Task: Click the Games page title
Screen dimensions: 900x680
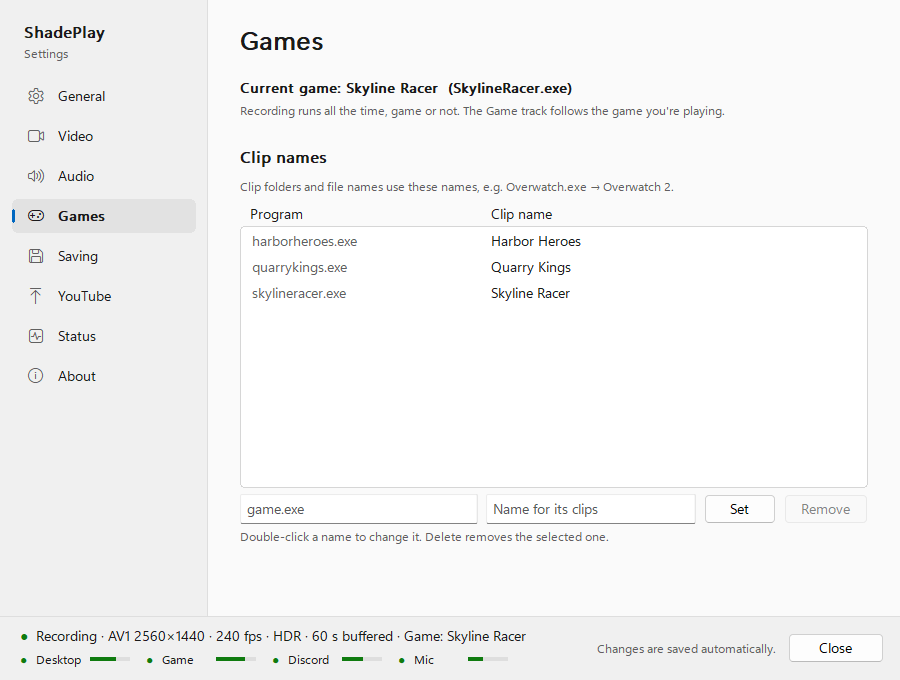Action: 281,41
